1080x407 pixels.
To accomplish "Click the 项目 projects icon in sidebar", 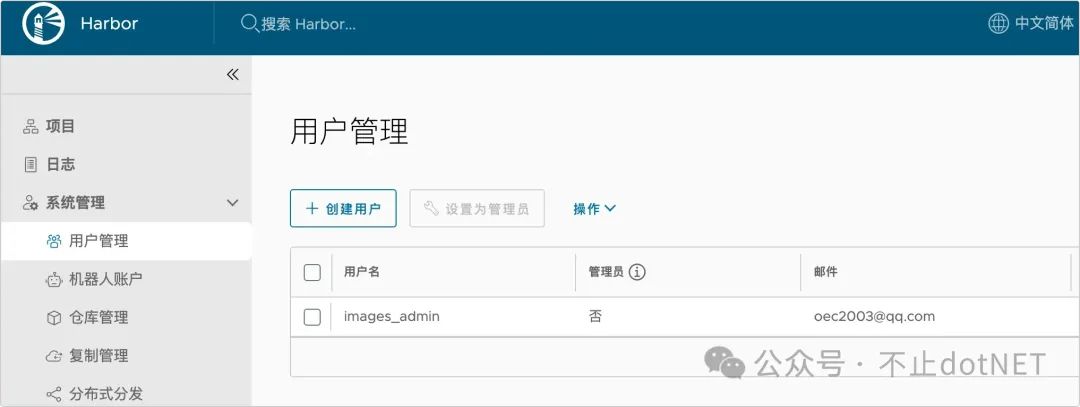I will [x=30, y=126].
